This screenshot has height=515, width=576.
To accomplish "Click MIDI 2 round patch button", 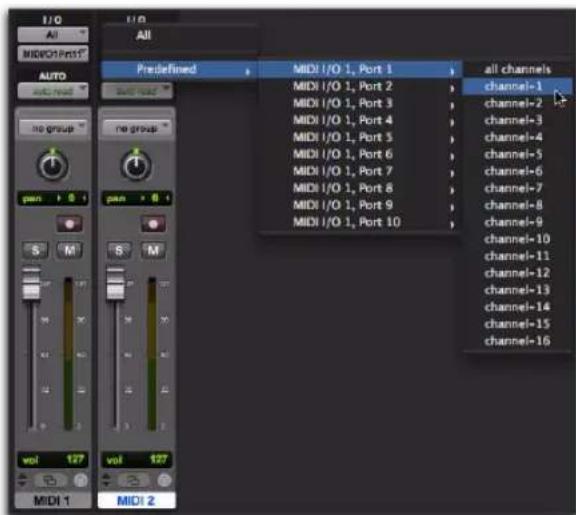I will 165,480.
